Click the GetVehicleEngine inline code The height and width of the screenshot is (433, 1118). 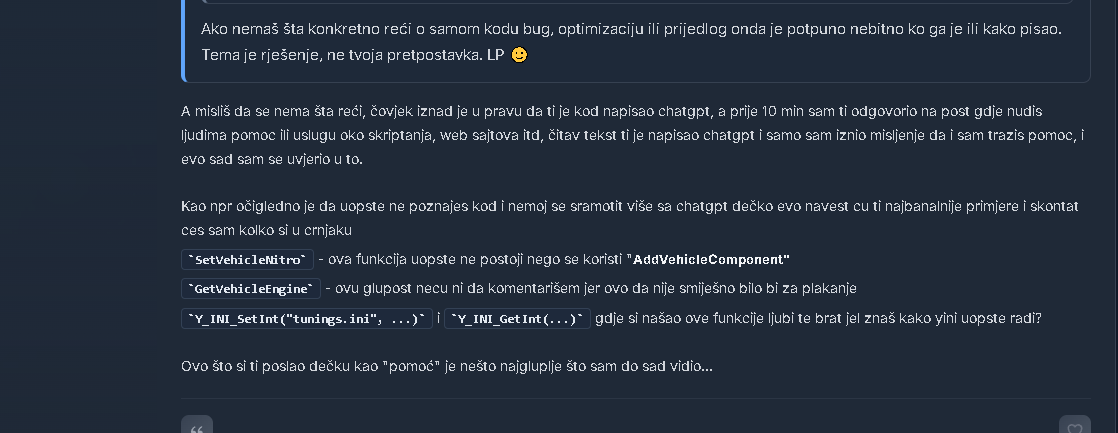251,289
